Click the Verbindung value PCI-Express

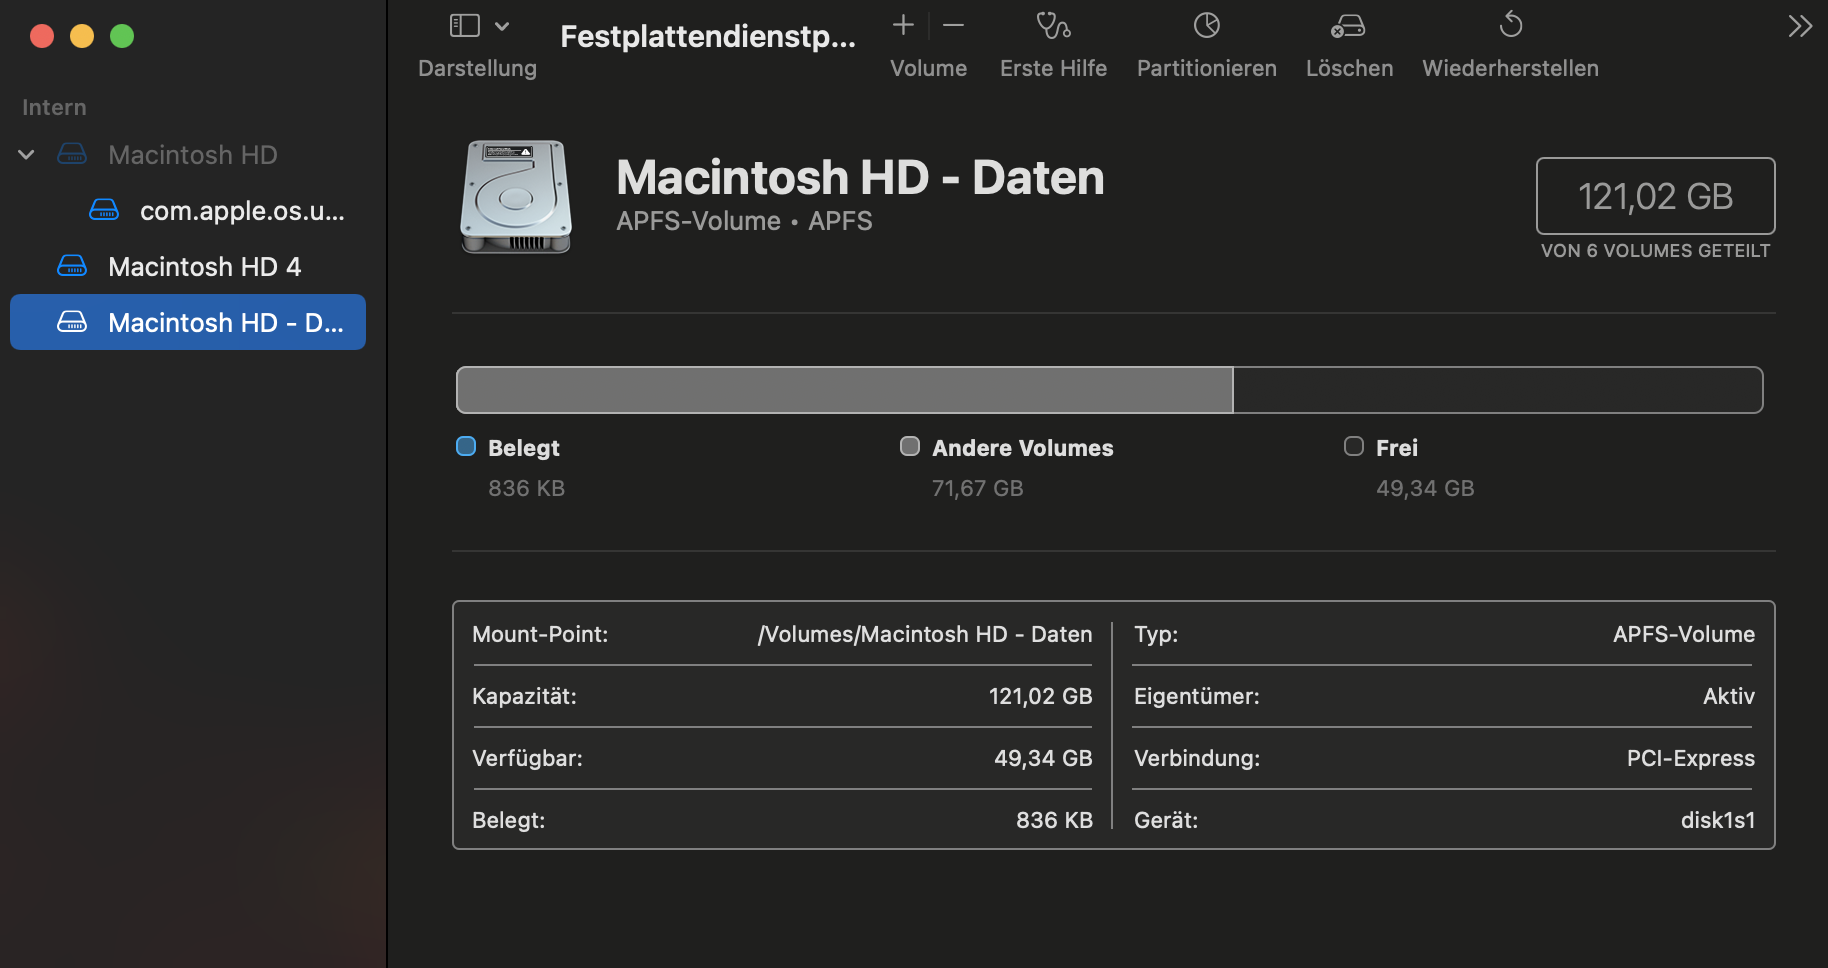[1690, 758]
